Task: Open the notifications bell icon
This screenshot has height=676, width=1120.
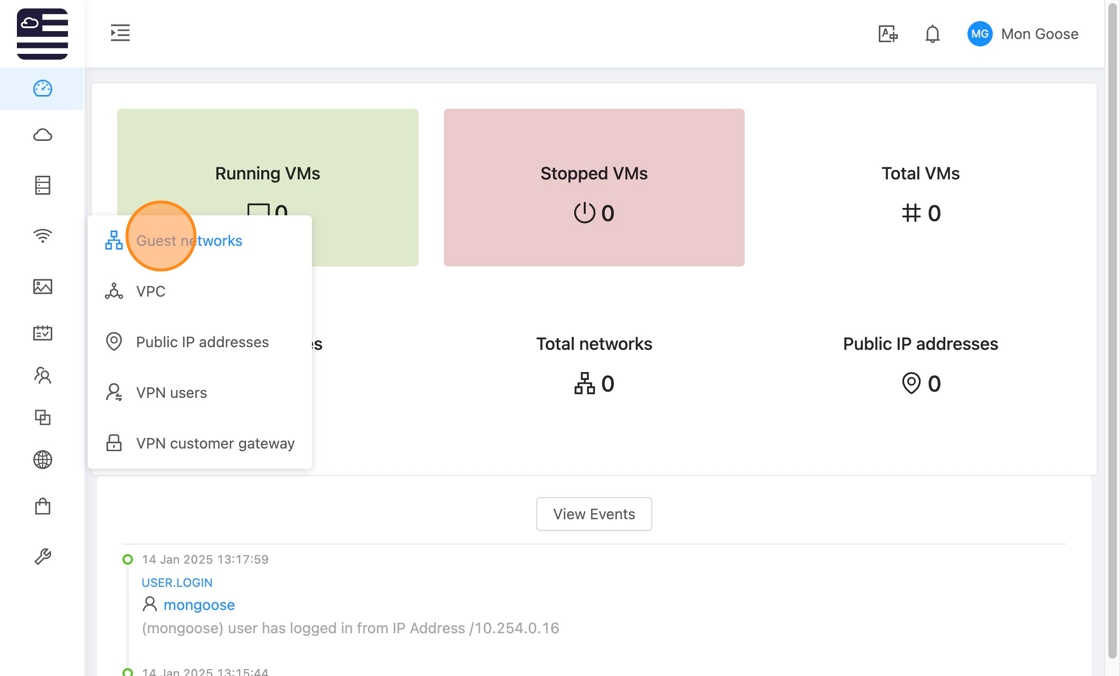Action: [932, 34]
